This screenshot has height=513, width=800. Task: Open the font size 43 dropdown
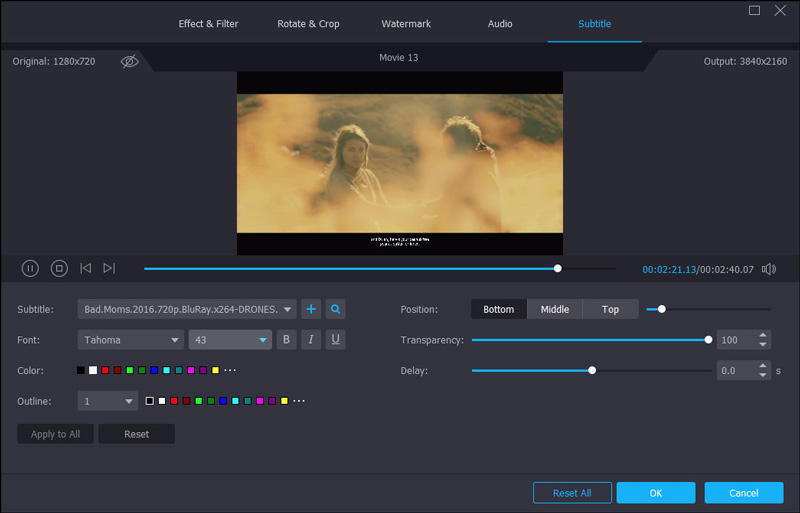(263, 341)
